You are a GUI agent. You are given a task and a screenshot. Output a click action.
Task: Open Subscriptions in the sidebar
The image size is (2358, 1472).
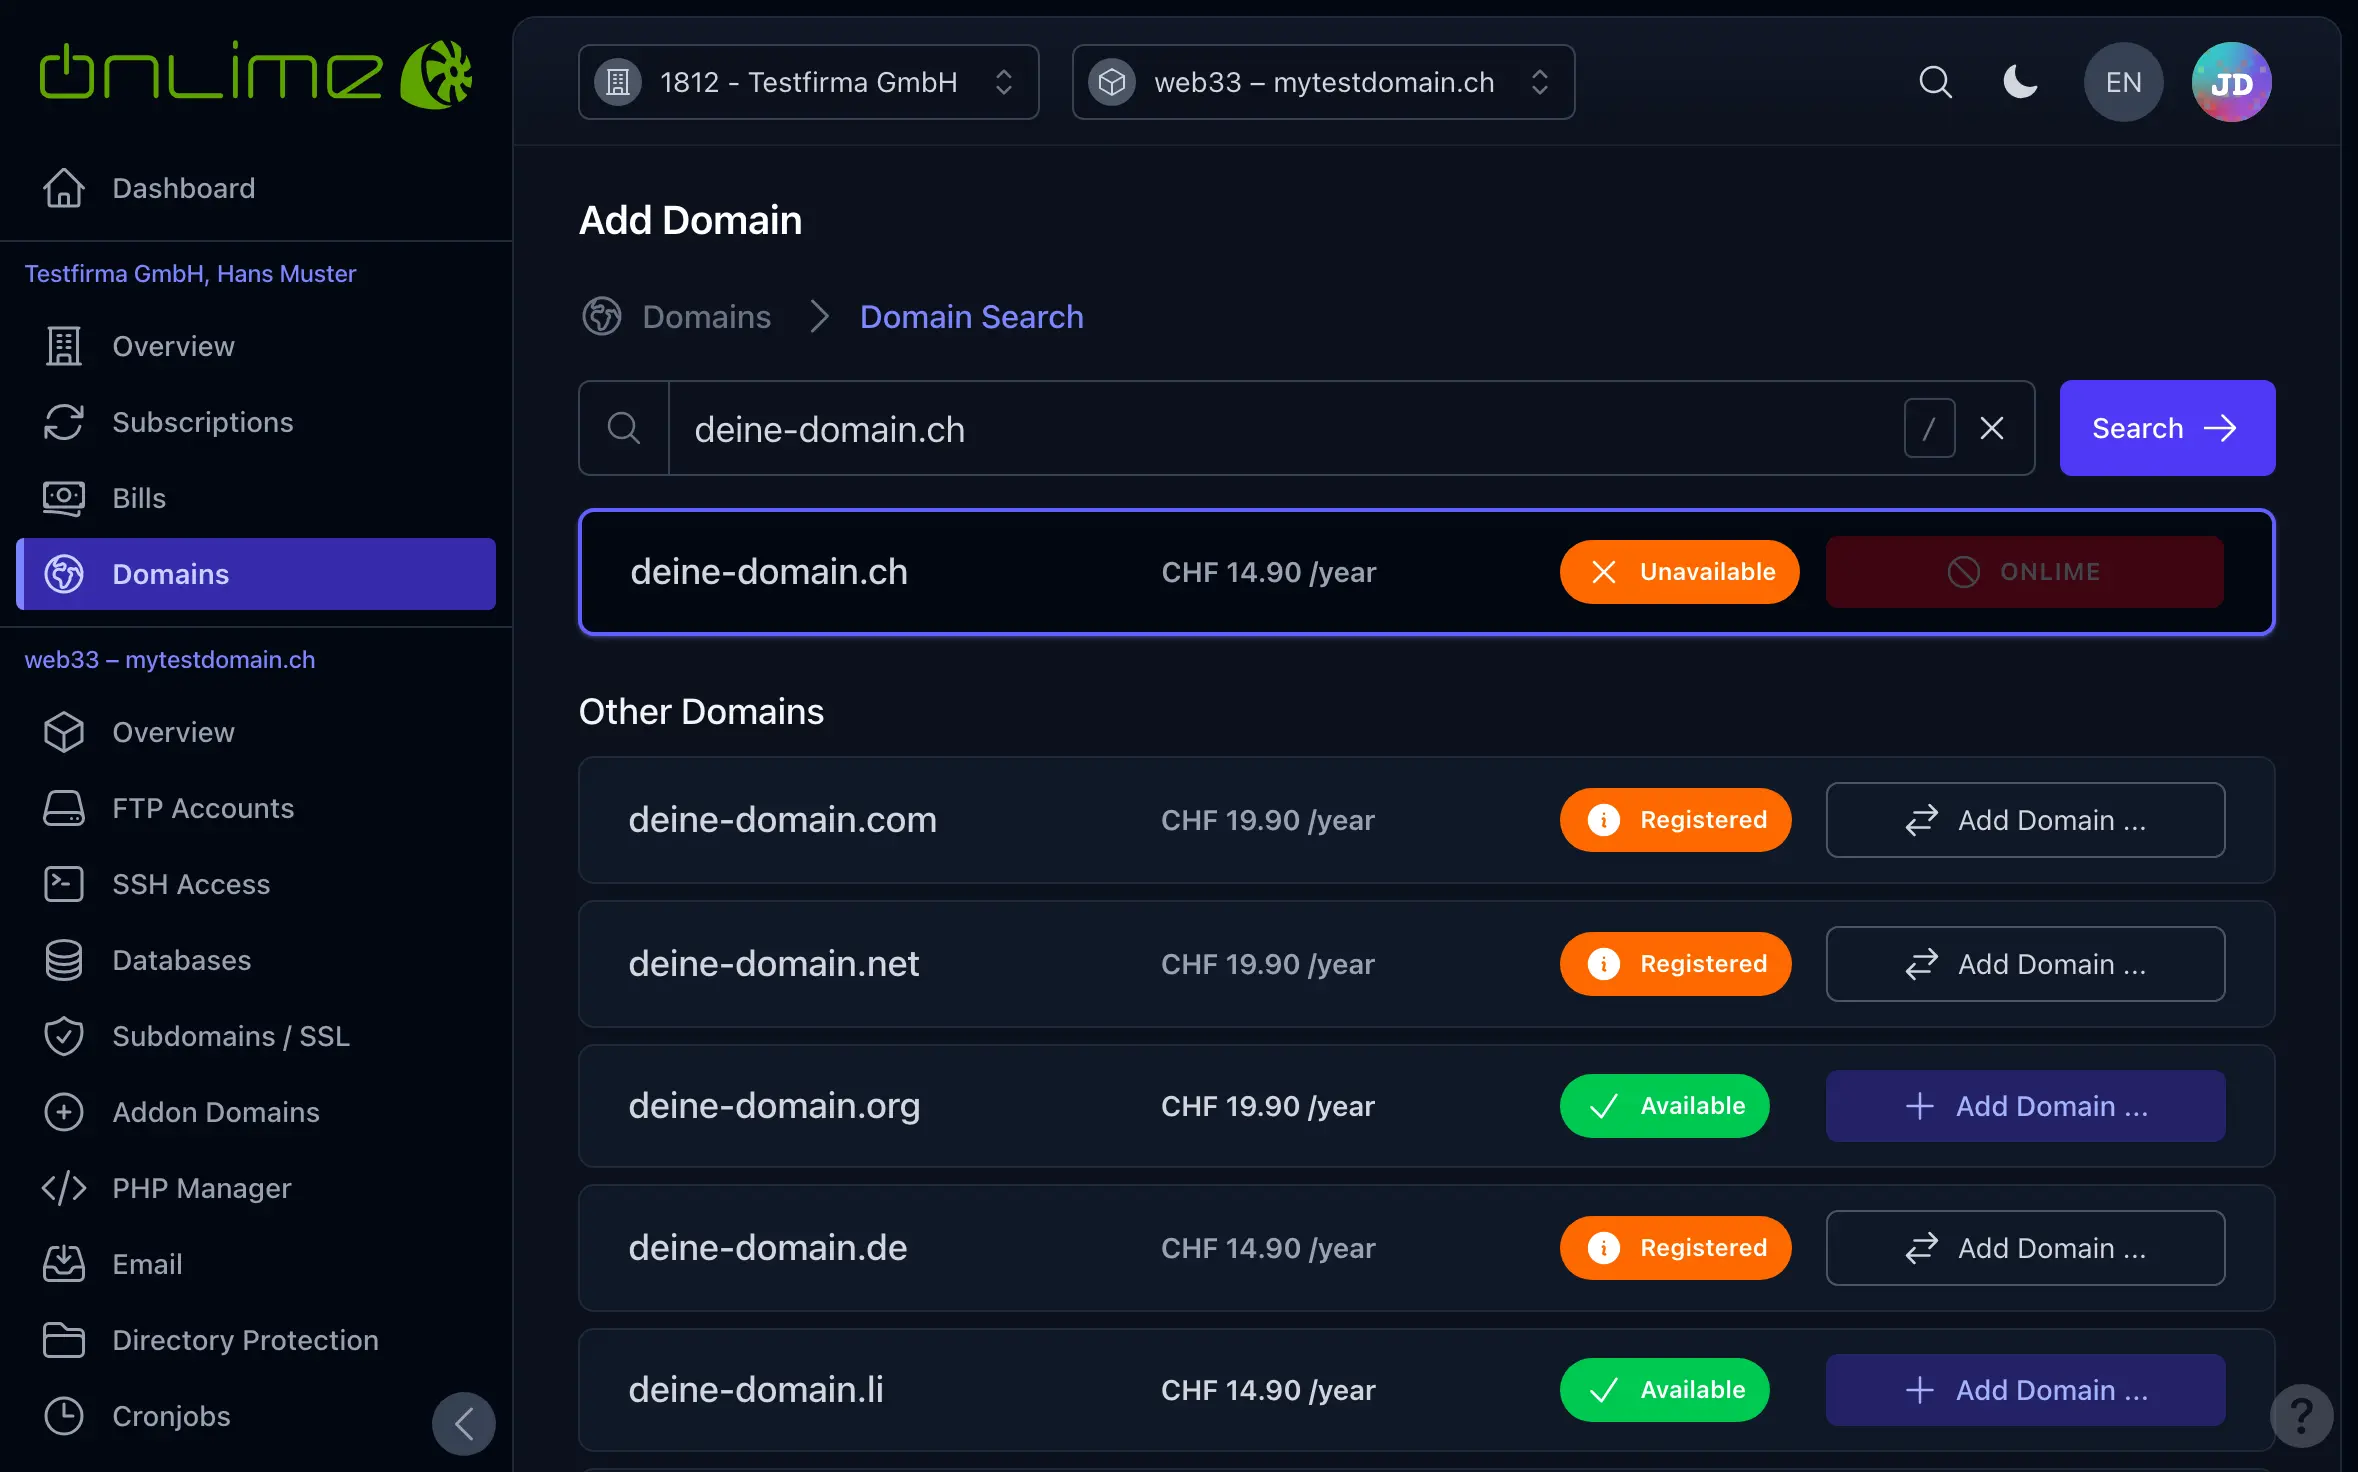point(256,422)
